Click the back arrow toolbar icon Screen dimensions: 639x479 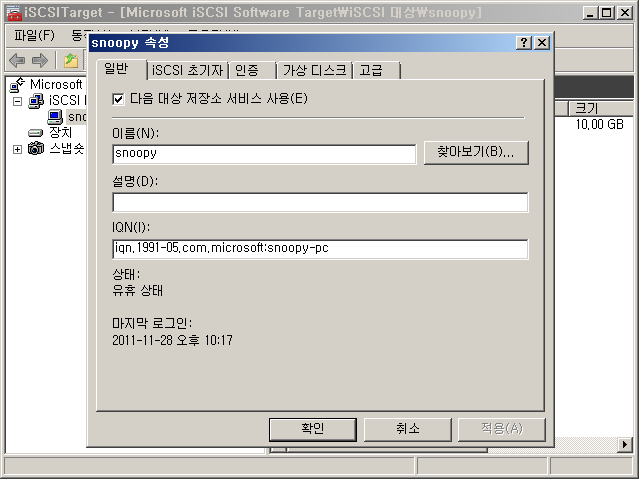17,60
